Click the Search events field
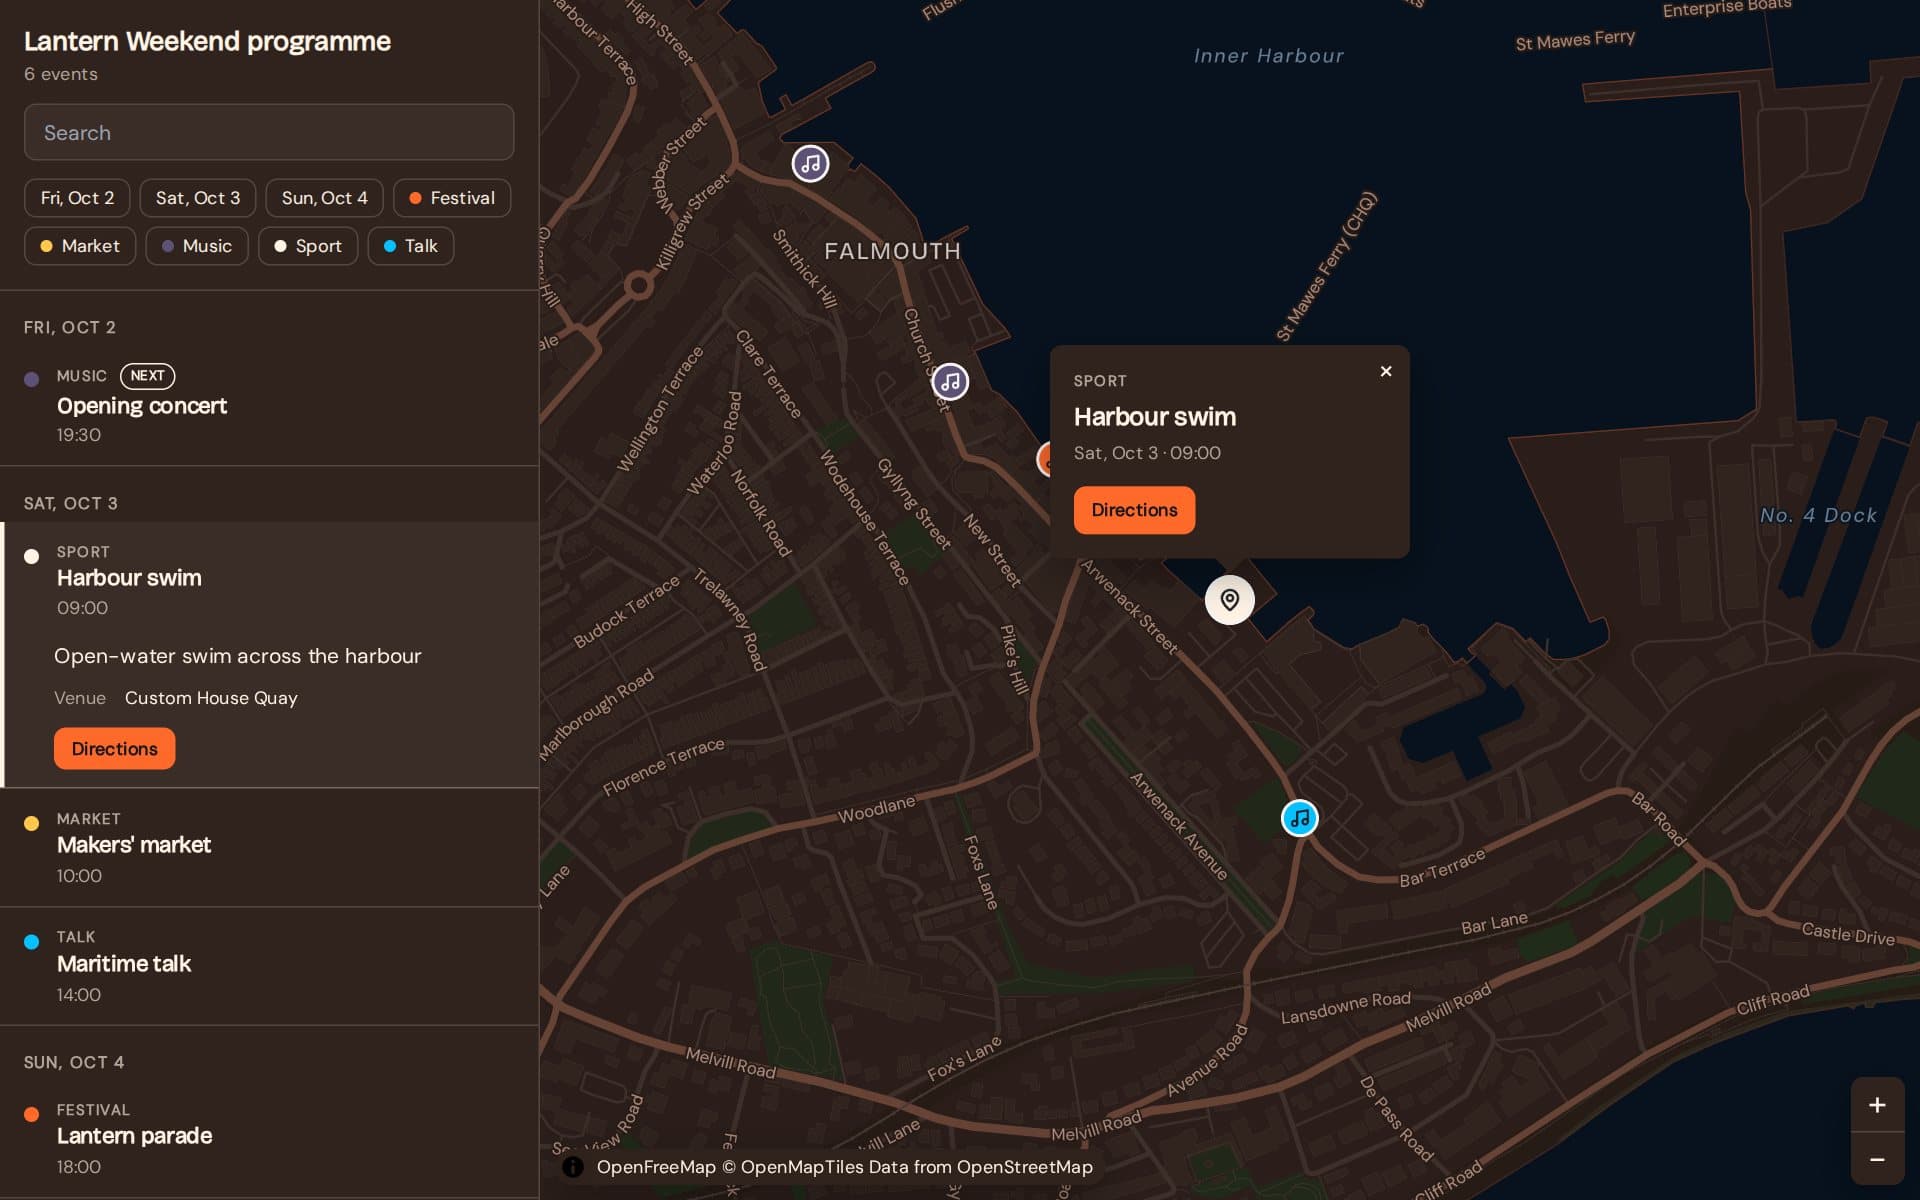1920x1200 pixels. 269,132
